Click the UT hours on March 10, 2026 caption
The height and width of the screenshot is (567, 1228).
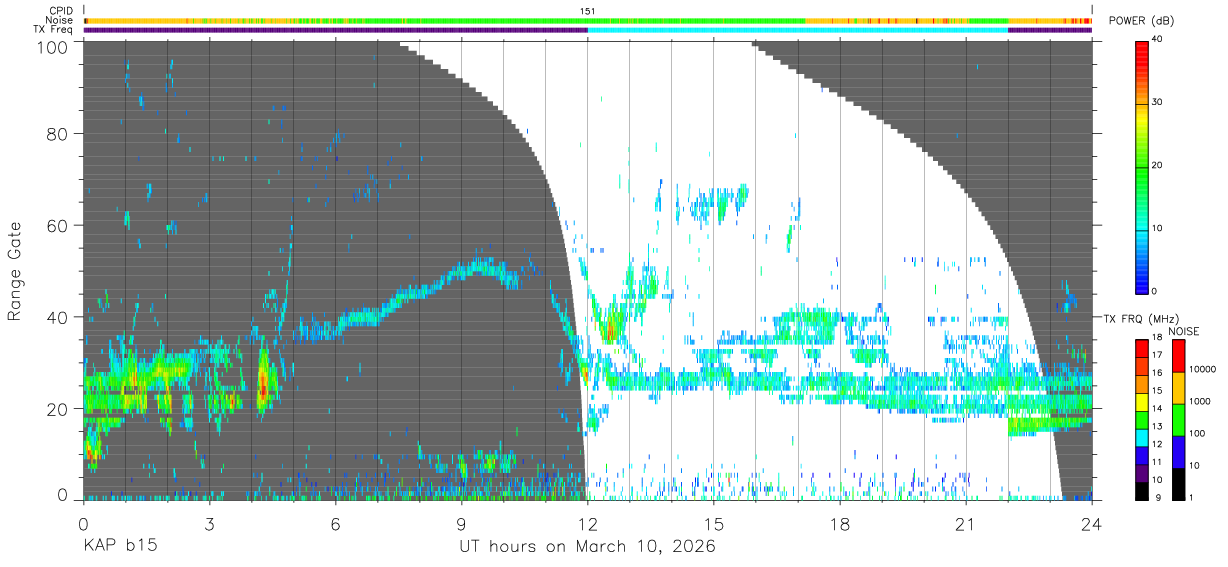pos(587,547)
